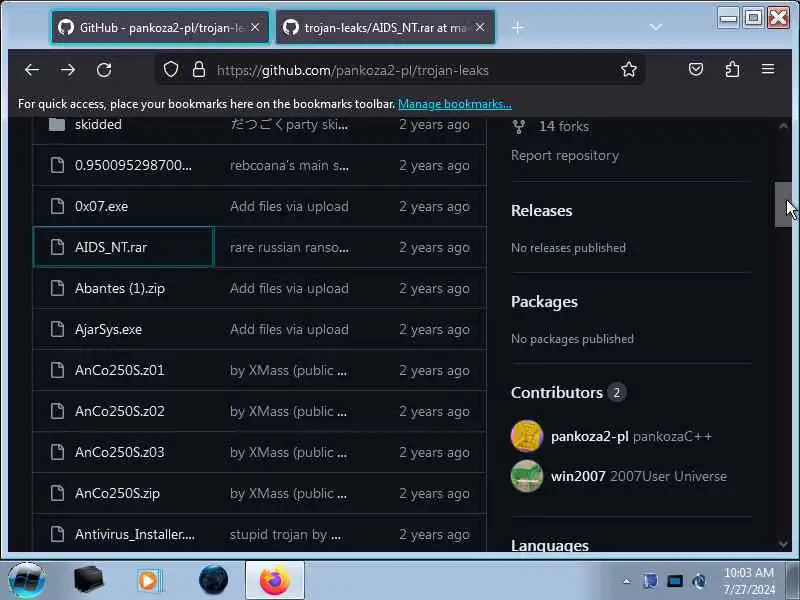Image resolution: width=800 pixels, height=600 pixels.
Task: View the 14 forks link
Action: click(x=564, y=126)
